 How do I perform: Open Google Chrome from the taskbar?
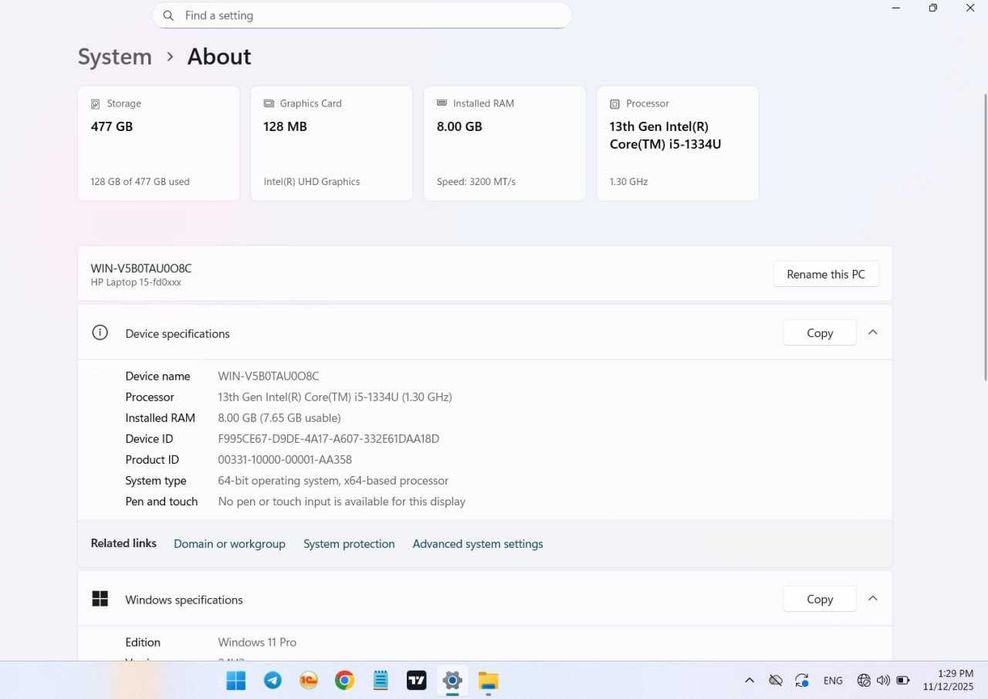pyautogui.click(x=344, y=681)
